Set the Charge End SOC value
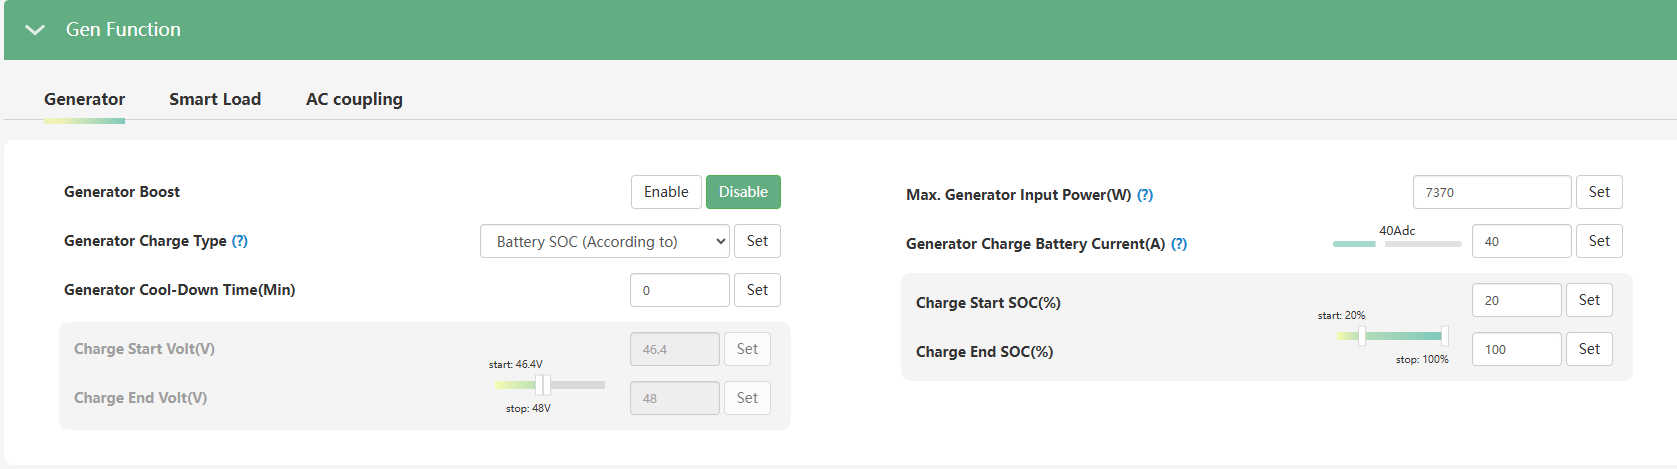1677x469 pixels. click(x=1589, y=349)
